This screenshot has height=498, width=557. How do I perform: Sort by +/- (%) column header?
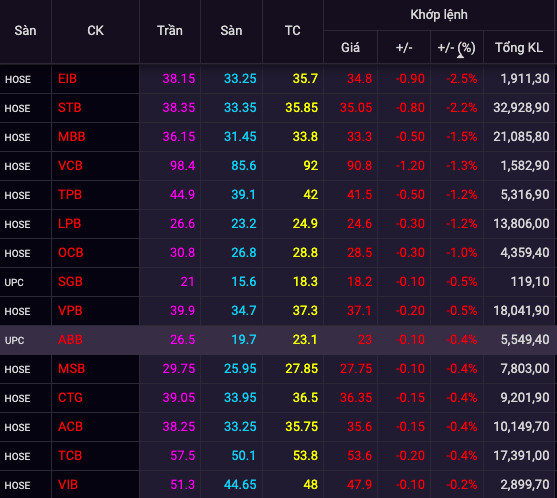pyautogui.click(x=456, y=48)
